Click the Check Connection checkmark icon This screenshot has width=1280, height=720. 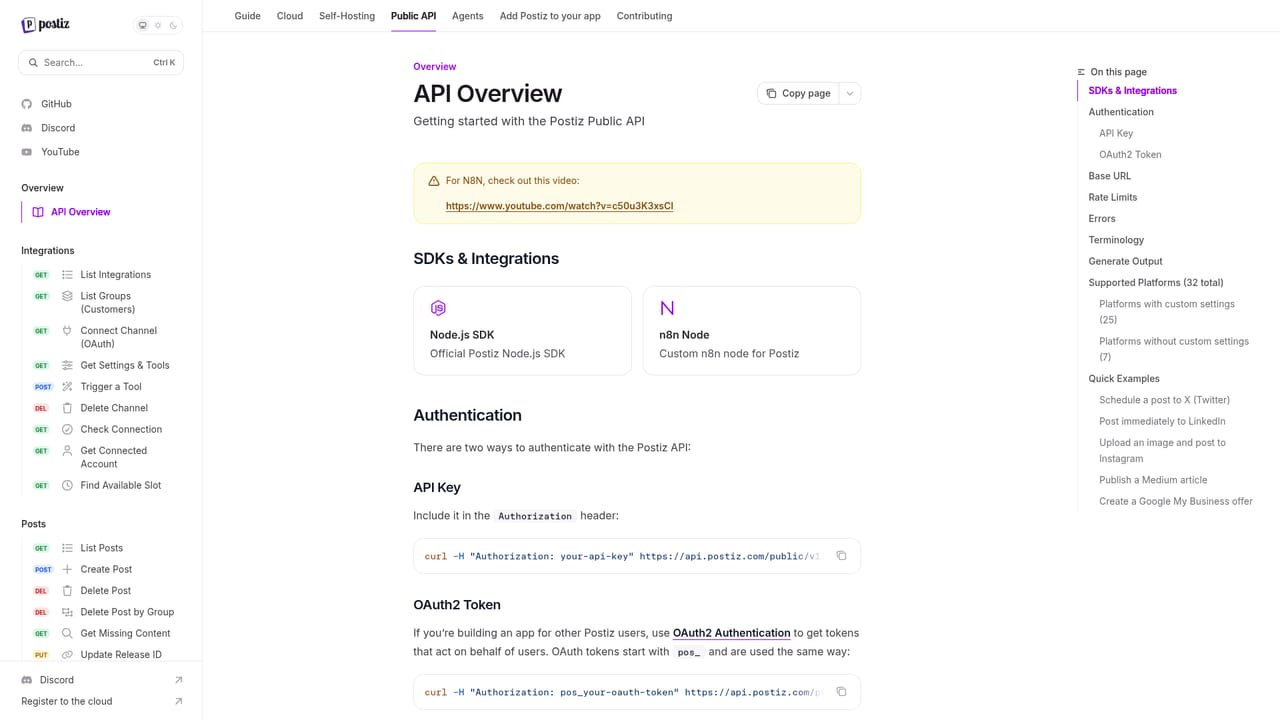point(67,429)
